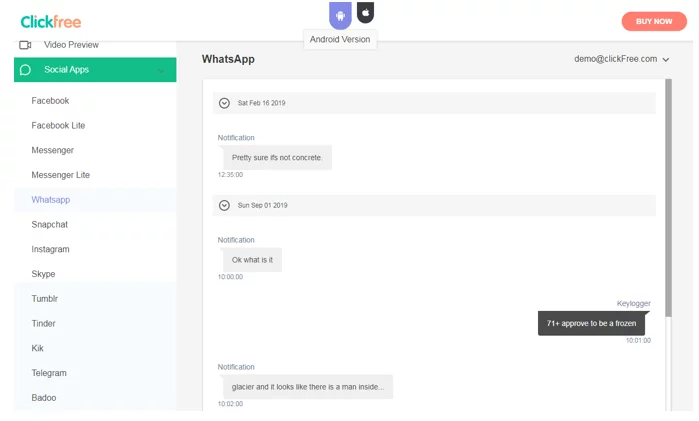
Task: Click message 'Ok what is it'
Action: tap(252, 260)
